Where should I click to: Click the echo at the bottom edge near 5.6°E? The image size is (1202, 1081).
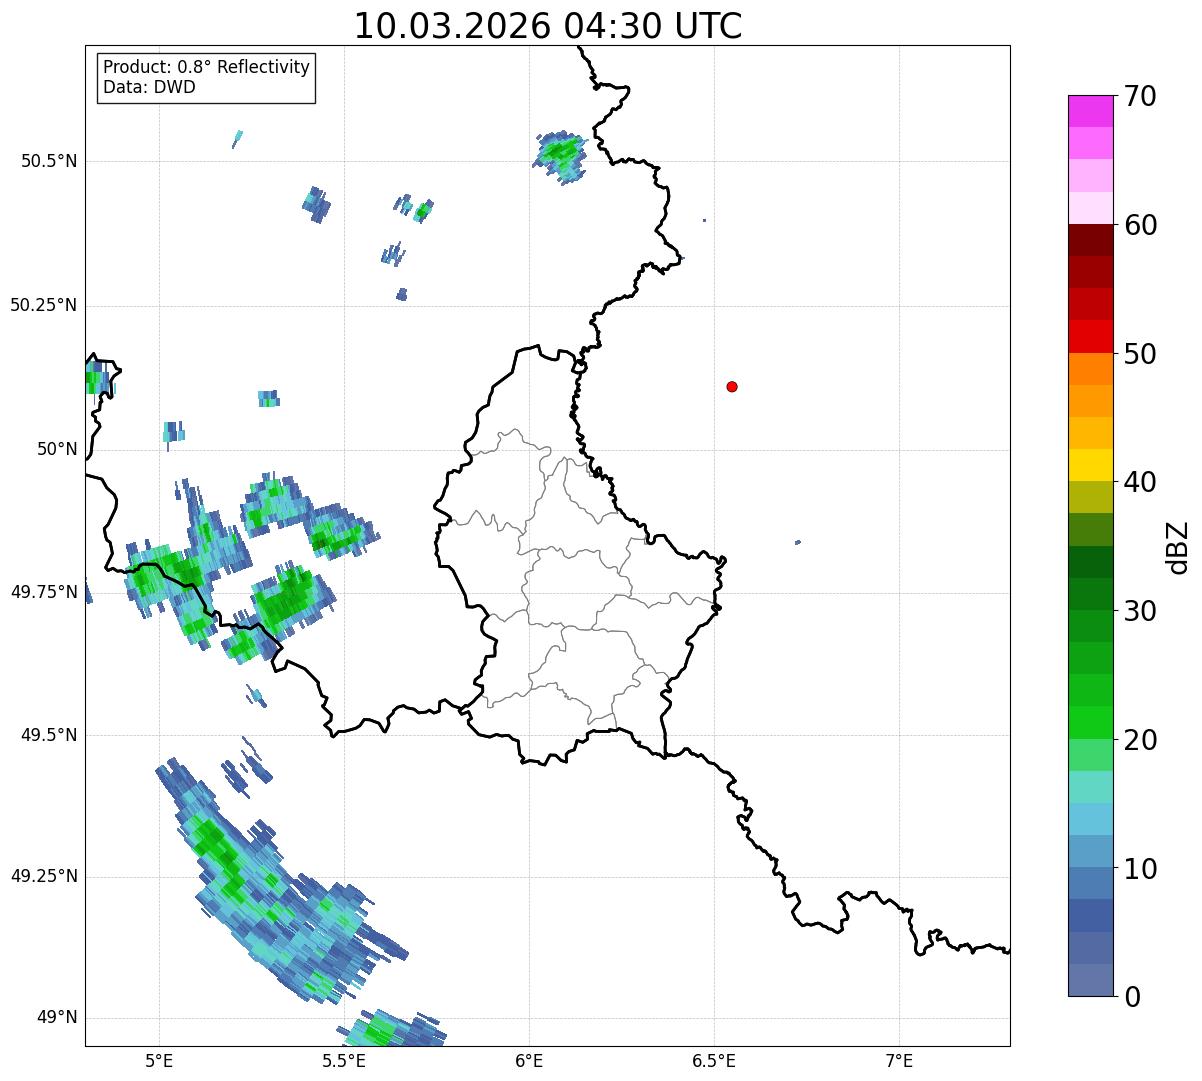point(393,1030)
